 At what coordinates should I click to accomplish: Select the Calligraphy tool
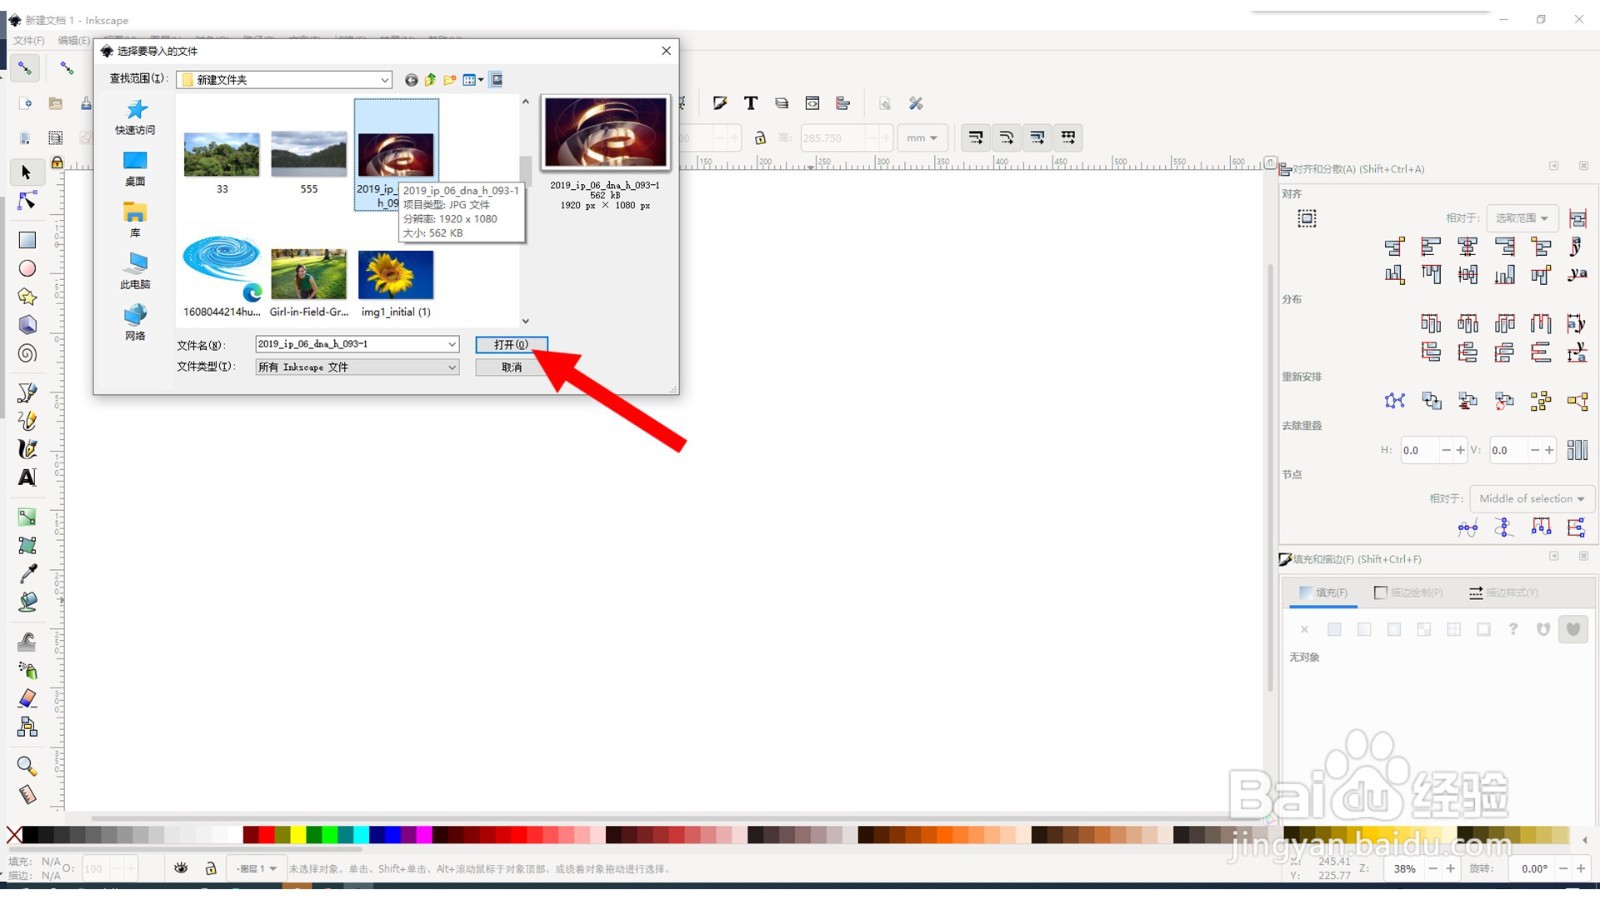click(27, 449)
